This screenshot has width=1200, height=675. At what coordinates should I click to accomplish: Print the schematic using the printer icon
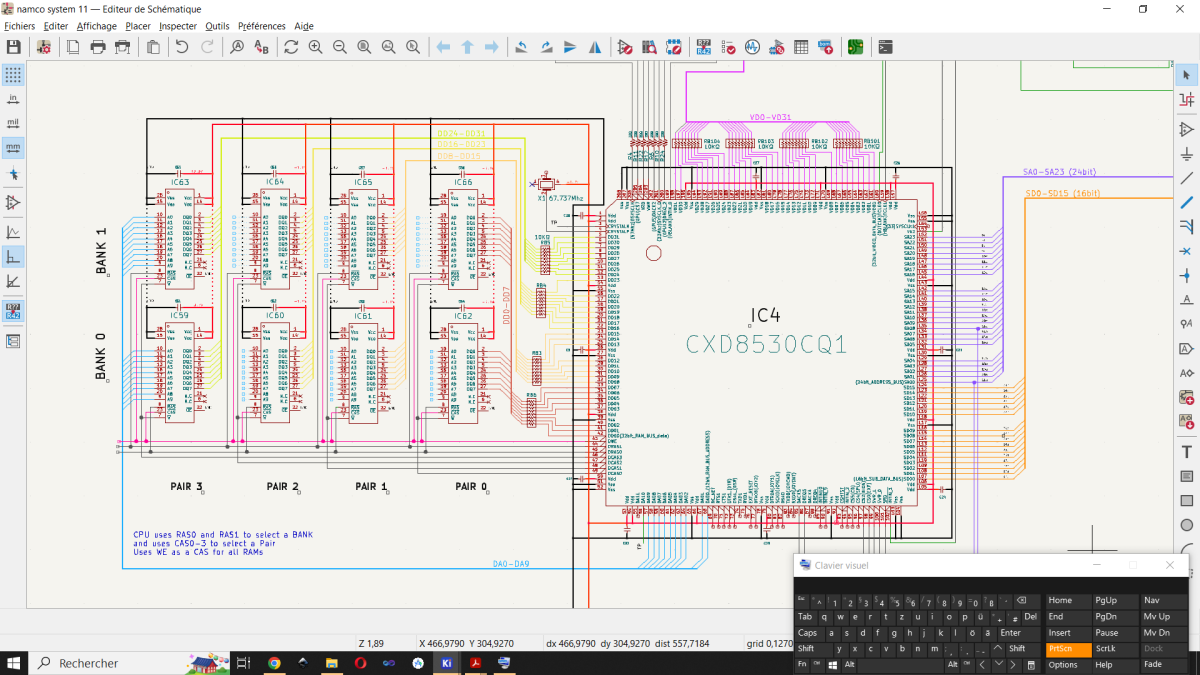pos(98,47)
